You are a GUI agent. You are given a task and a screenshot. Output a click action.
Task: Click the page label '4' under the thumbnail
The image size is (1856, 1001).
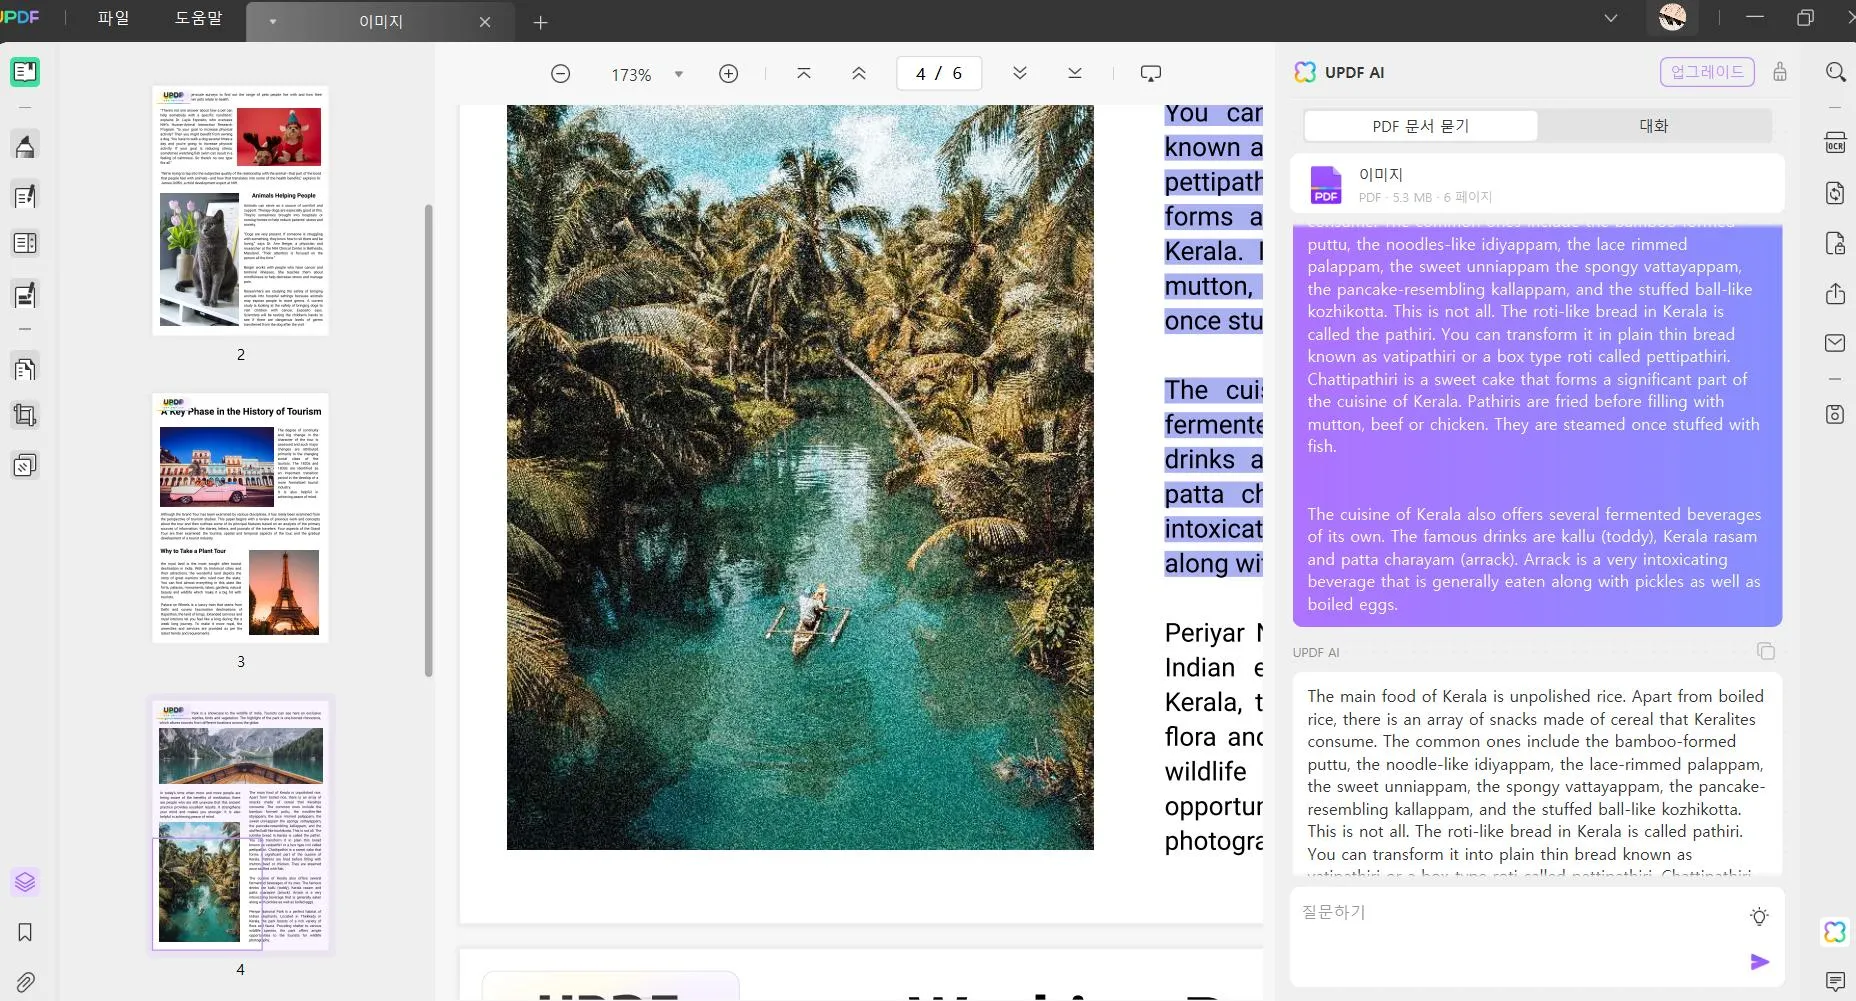click(240, 969)
